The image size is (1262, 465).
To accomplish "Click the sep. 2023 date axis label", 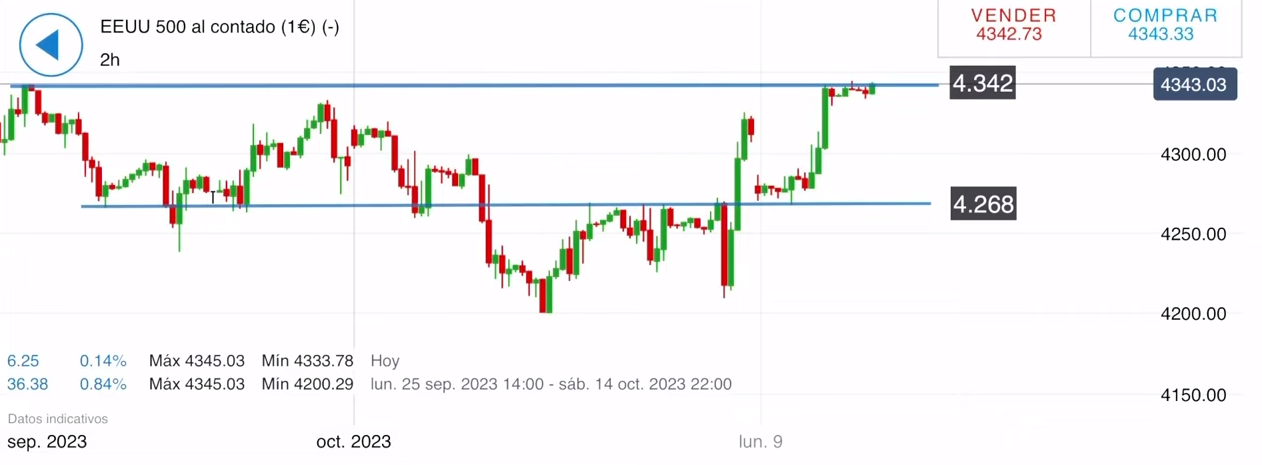I will [47, 442].
